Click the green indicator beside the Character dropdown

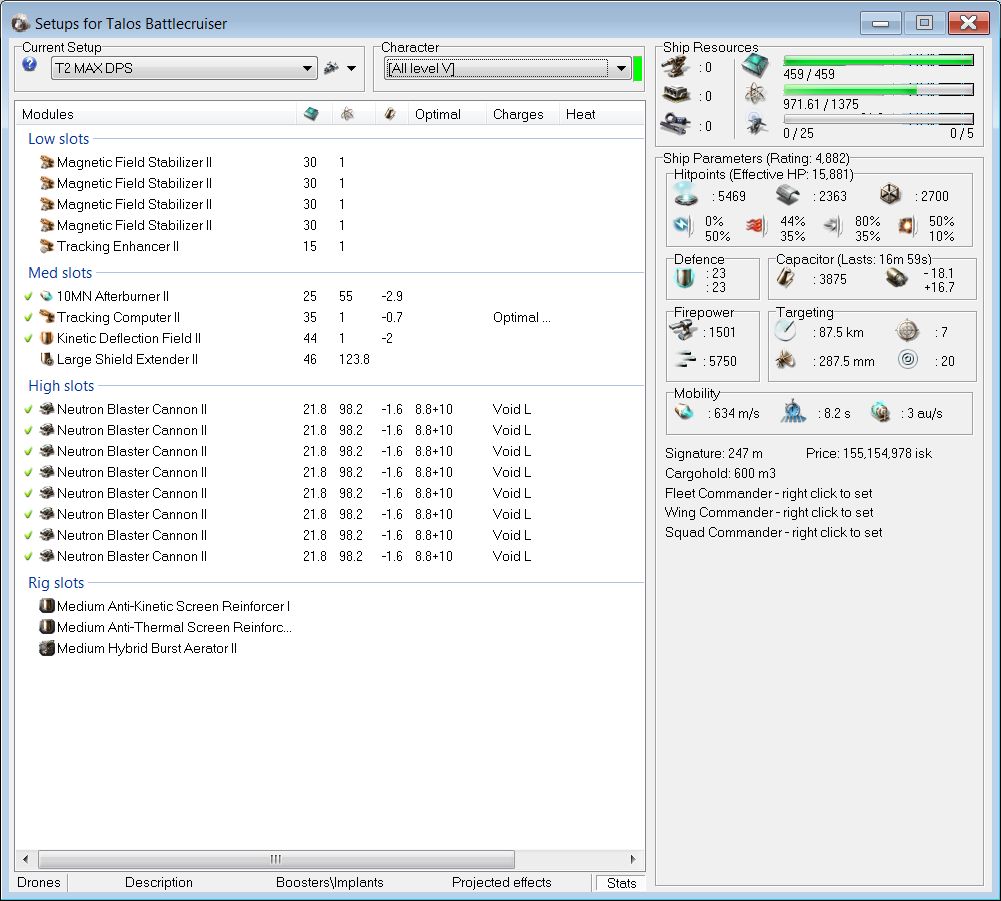tap(637, 68)
